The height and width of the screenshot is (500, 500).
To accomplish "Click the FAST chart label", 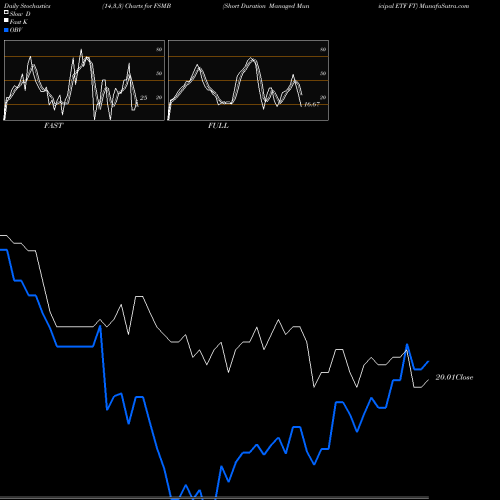I will (53, 126).
